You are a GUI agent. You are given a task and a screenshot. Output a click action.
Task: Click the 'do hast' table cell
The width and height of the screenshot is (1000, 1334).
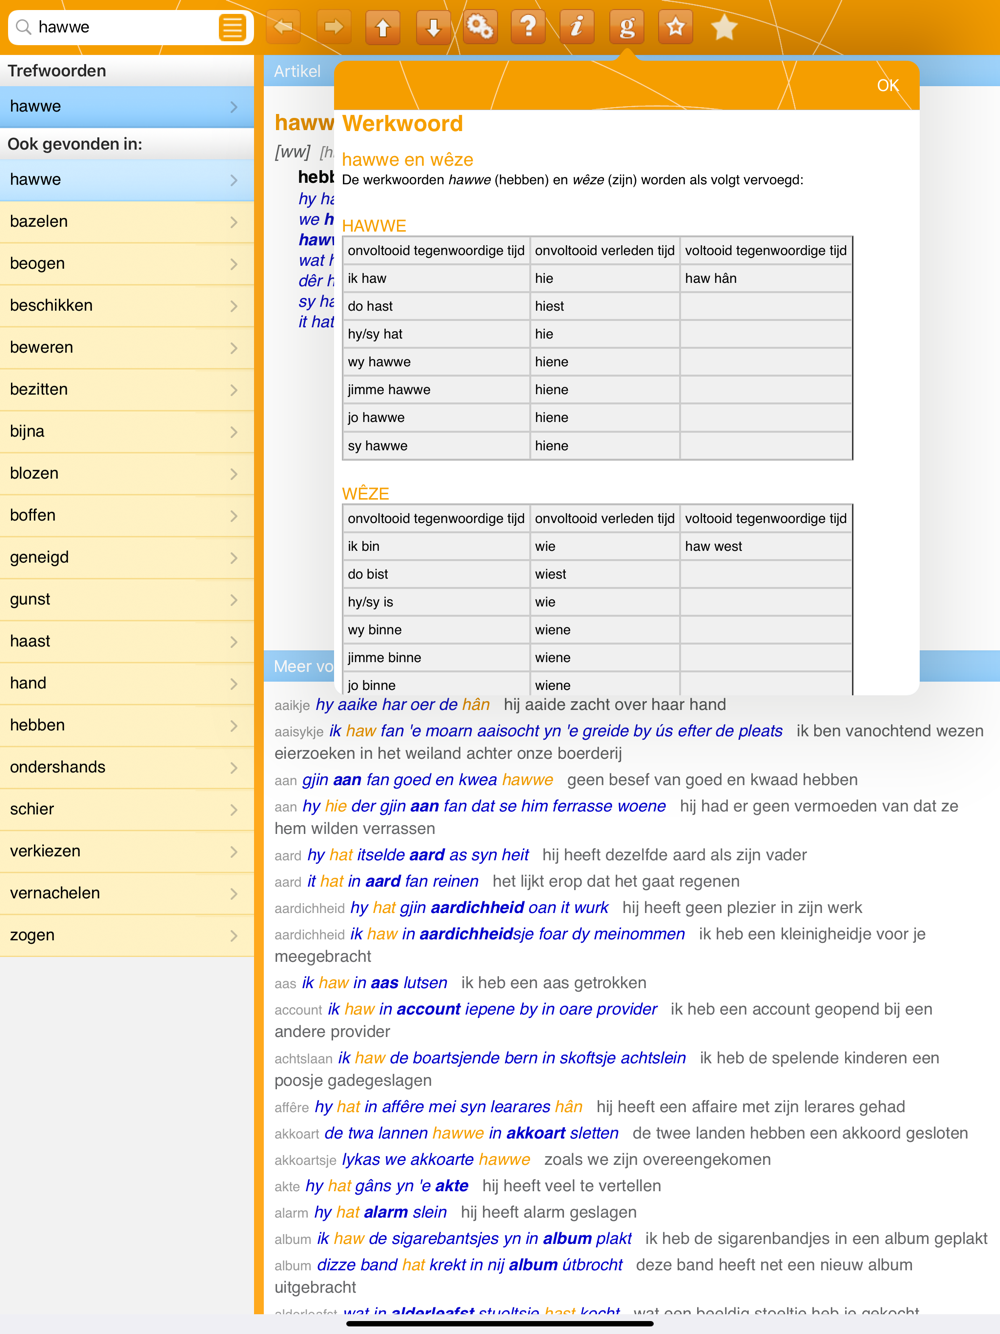[x=436, y=307]
